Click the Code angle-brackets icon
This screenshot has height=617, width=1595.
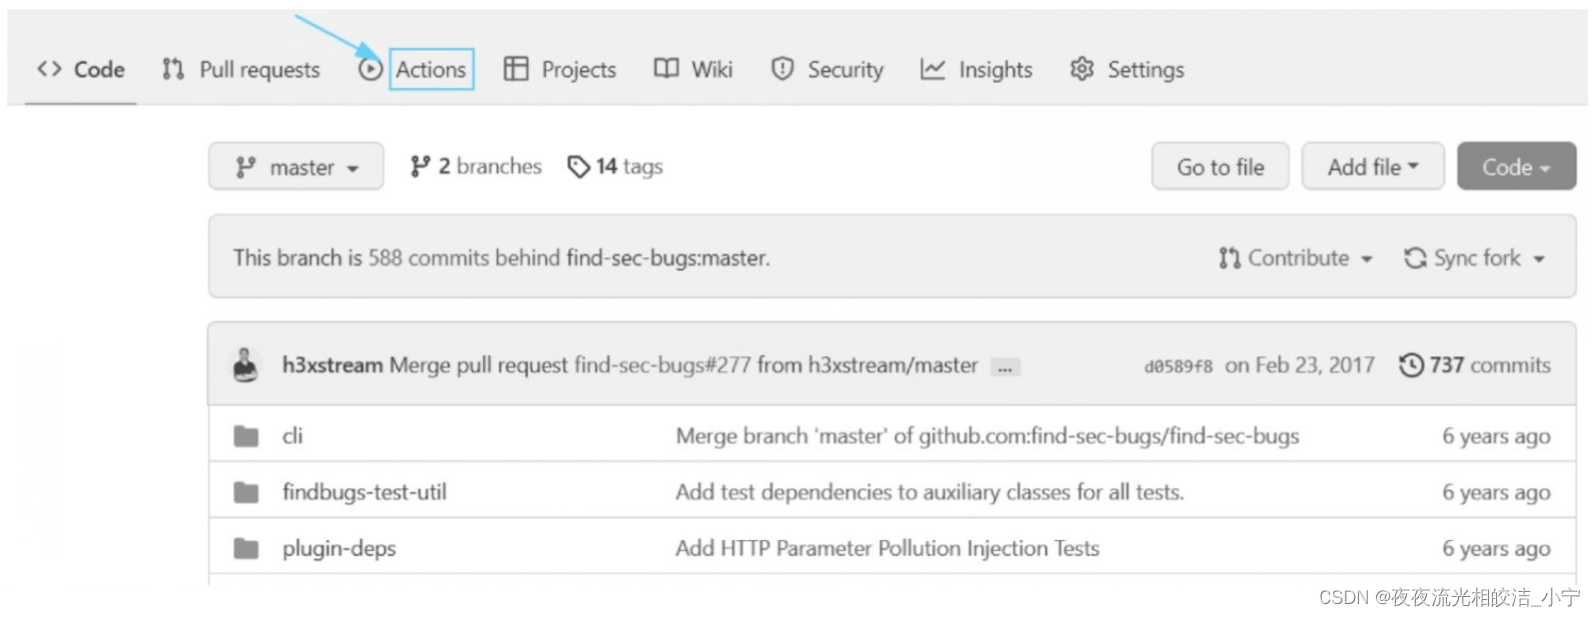pyautogui.click(x=49, y=69)
